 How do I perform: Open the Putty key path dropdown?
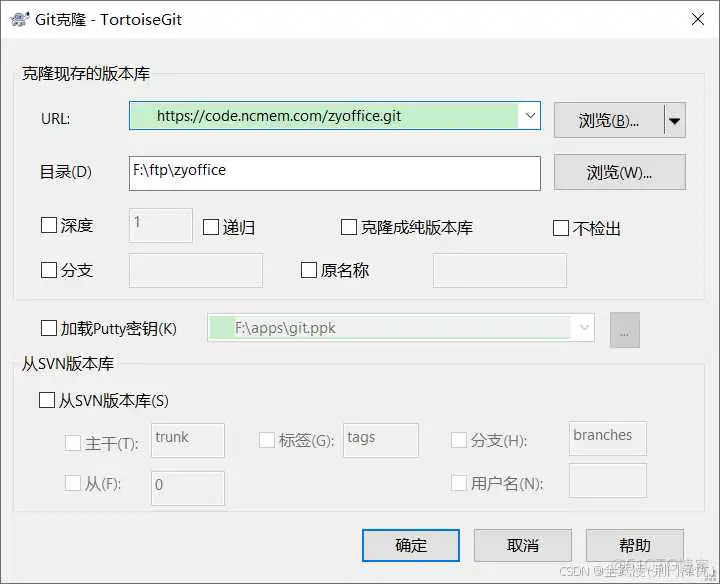pos(584,328)
